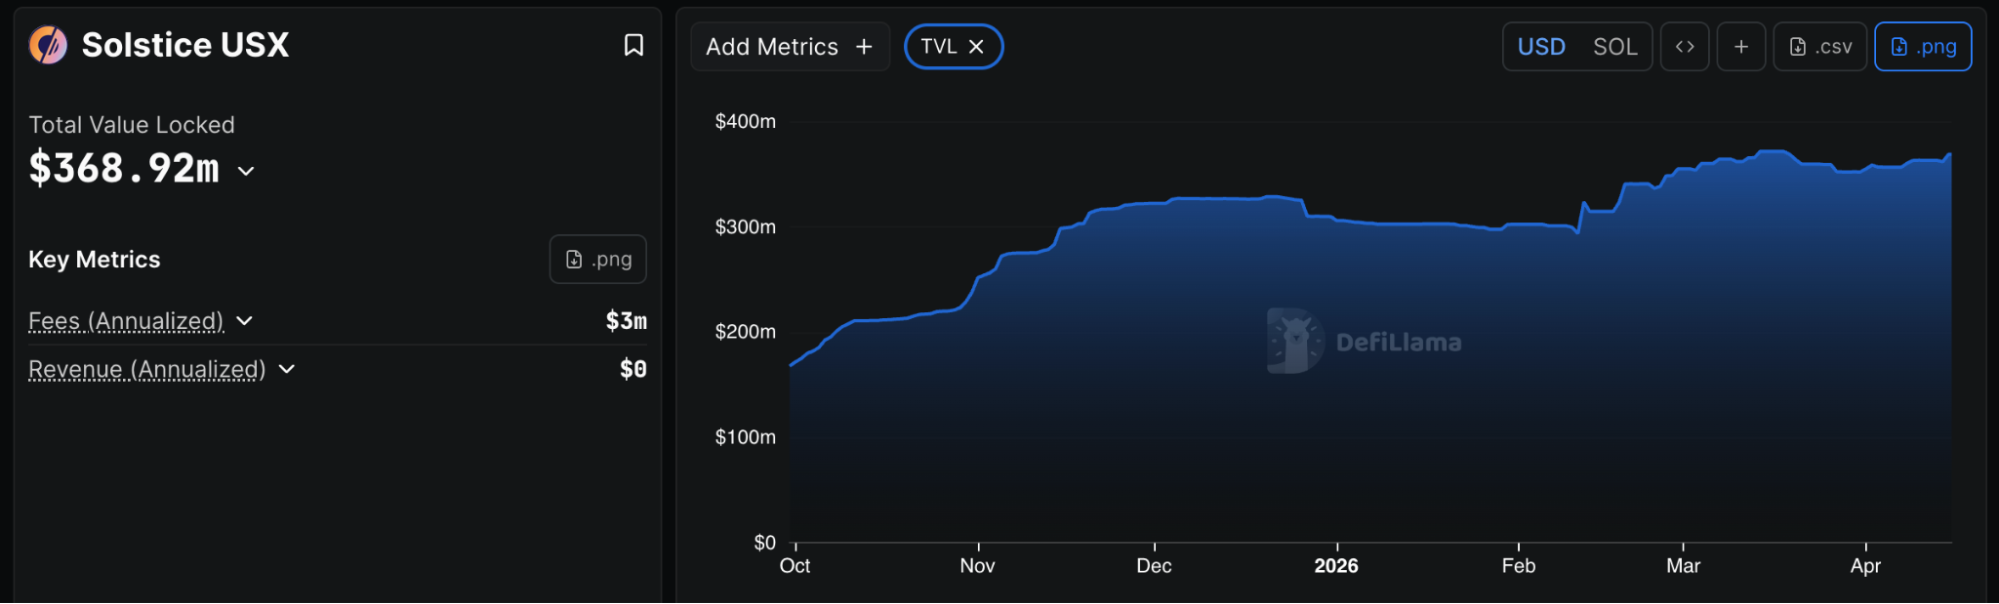This screenshot has width=1999, height=604.
Task: Click the Fees (Annualized) label
Action: pyautogui.click(x=126, y=321)
